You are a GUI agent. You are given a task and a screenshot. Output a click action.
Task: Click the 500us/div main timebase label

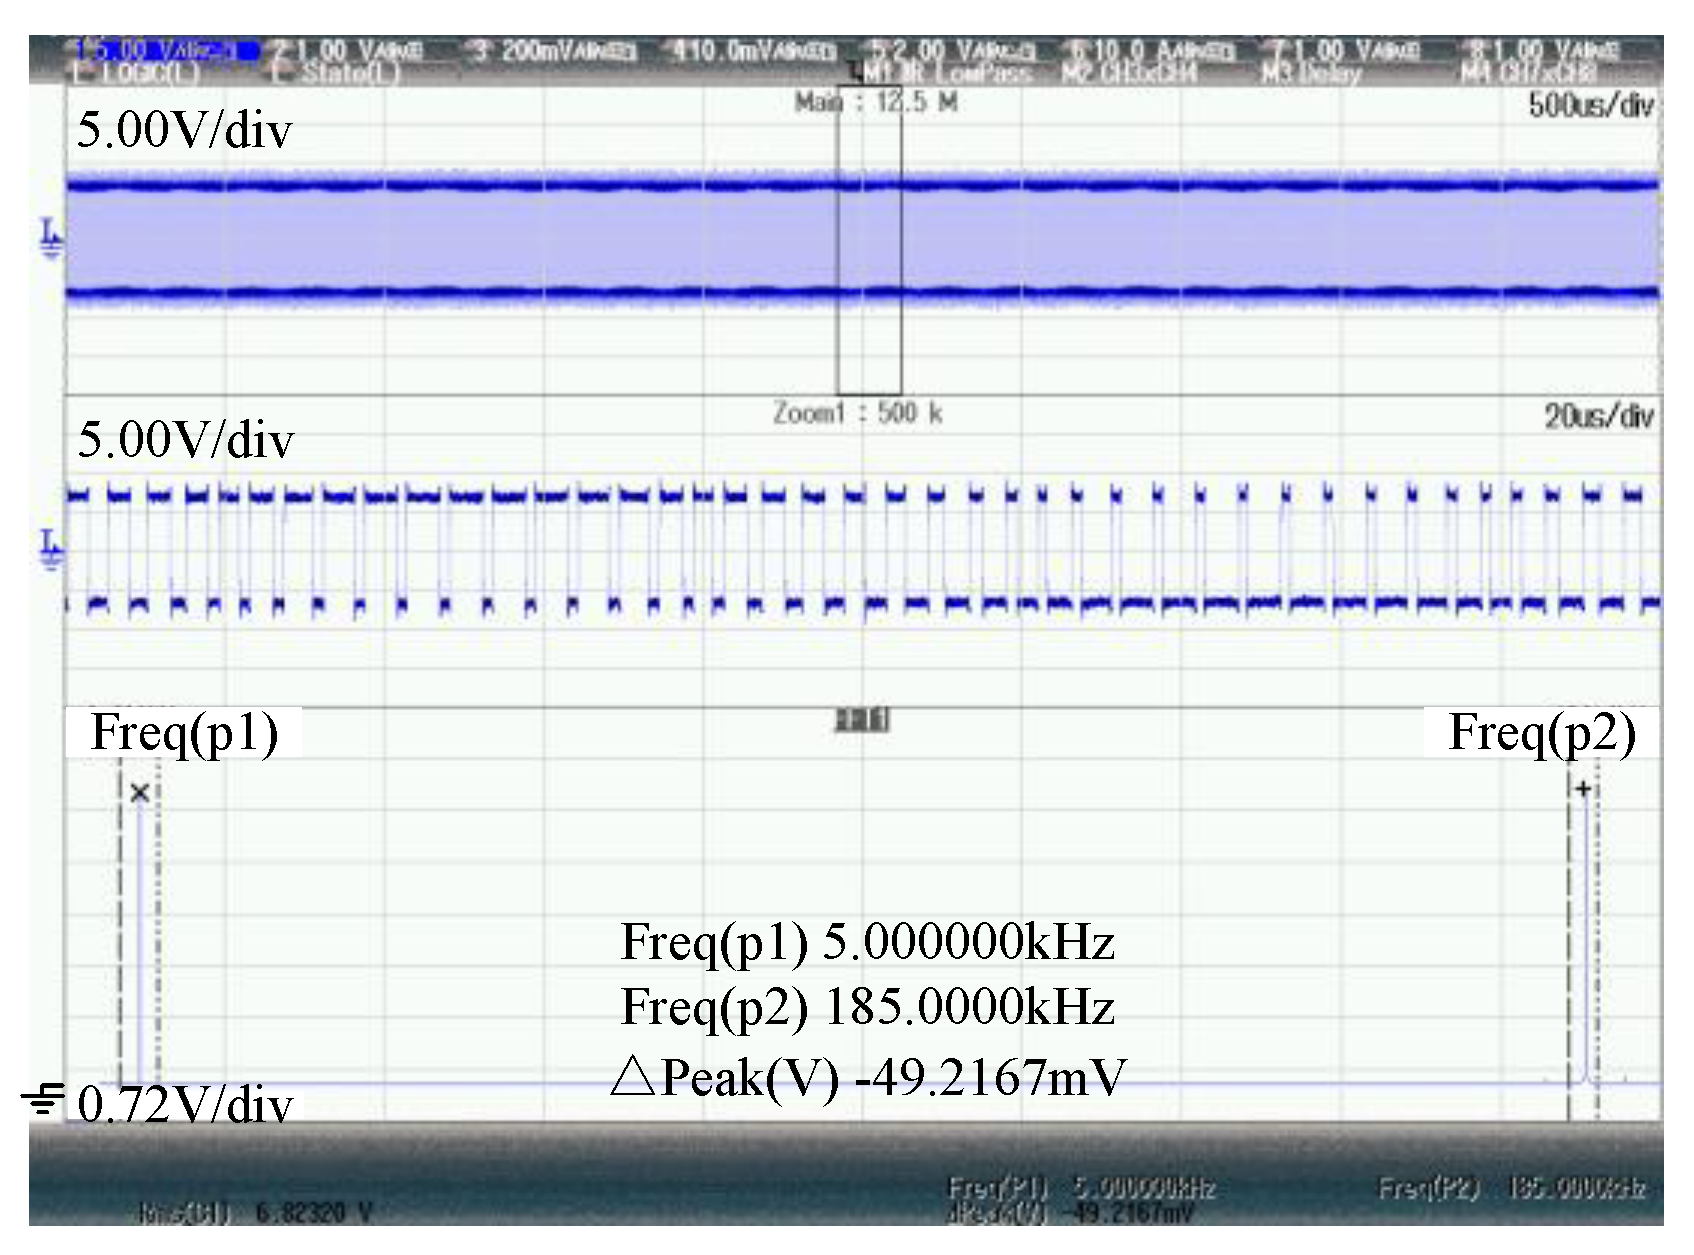(1590, 105)
